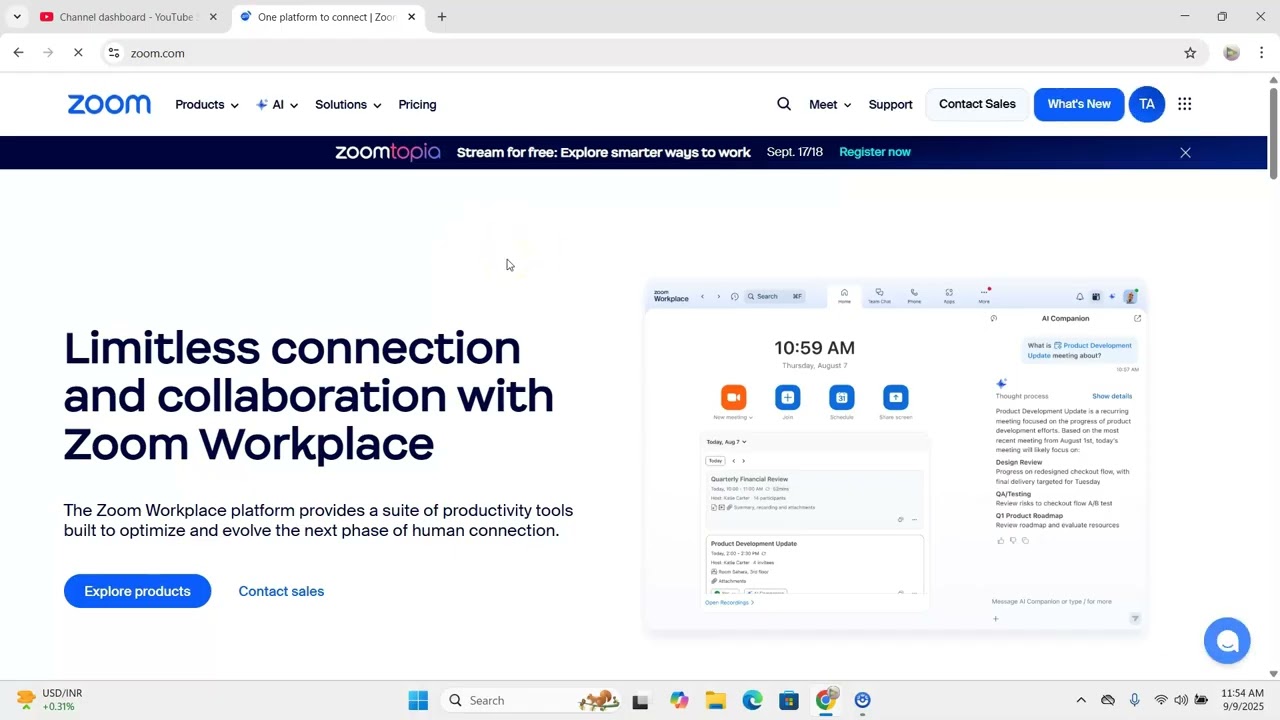Click the Contact Sales header button

click(977, 104)
